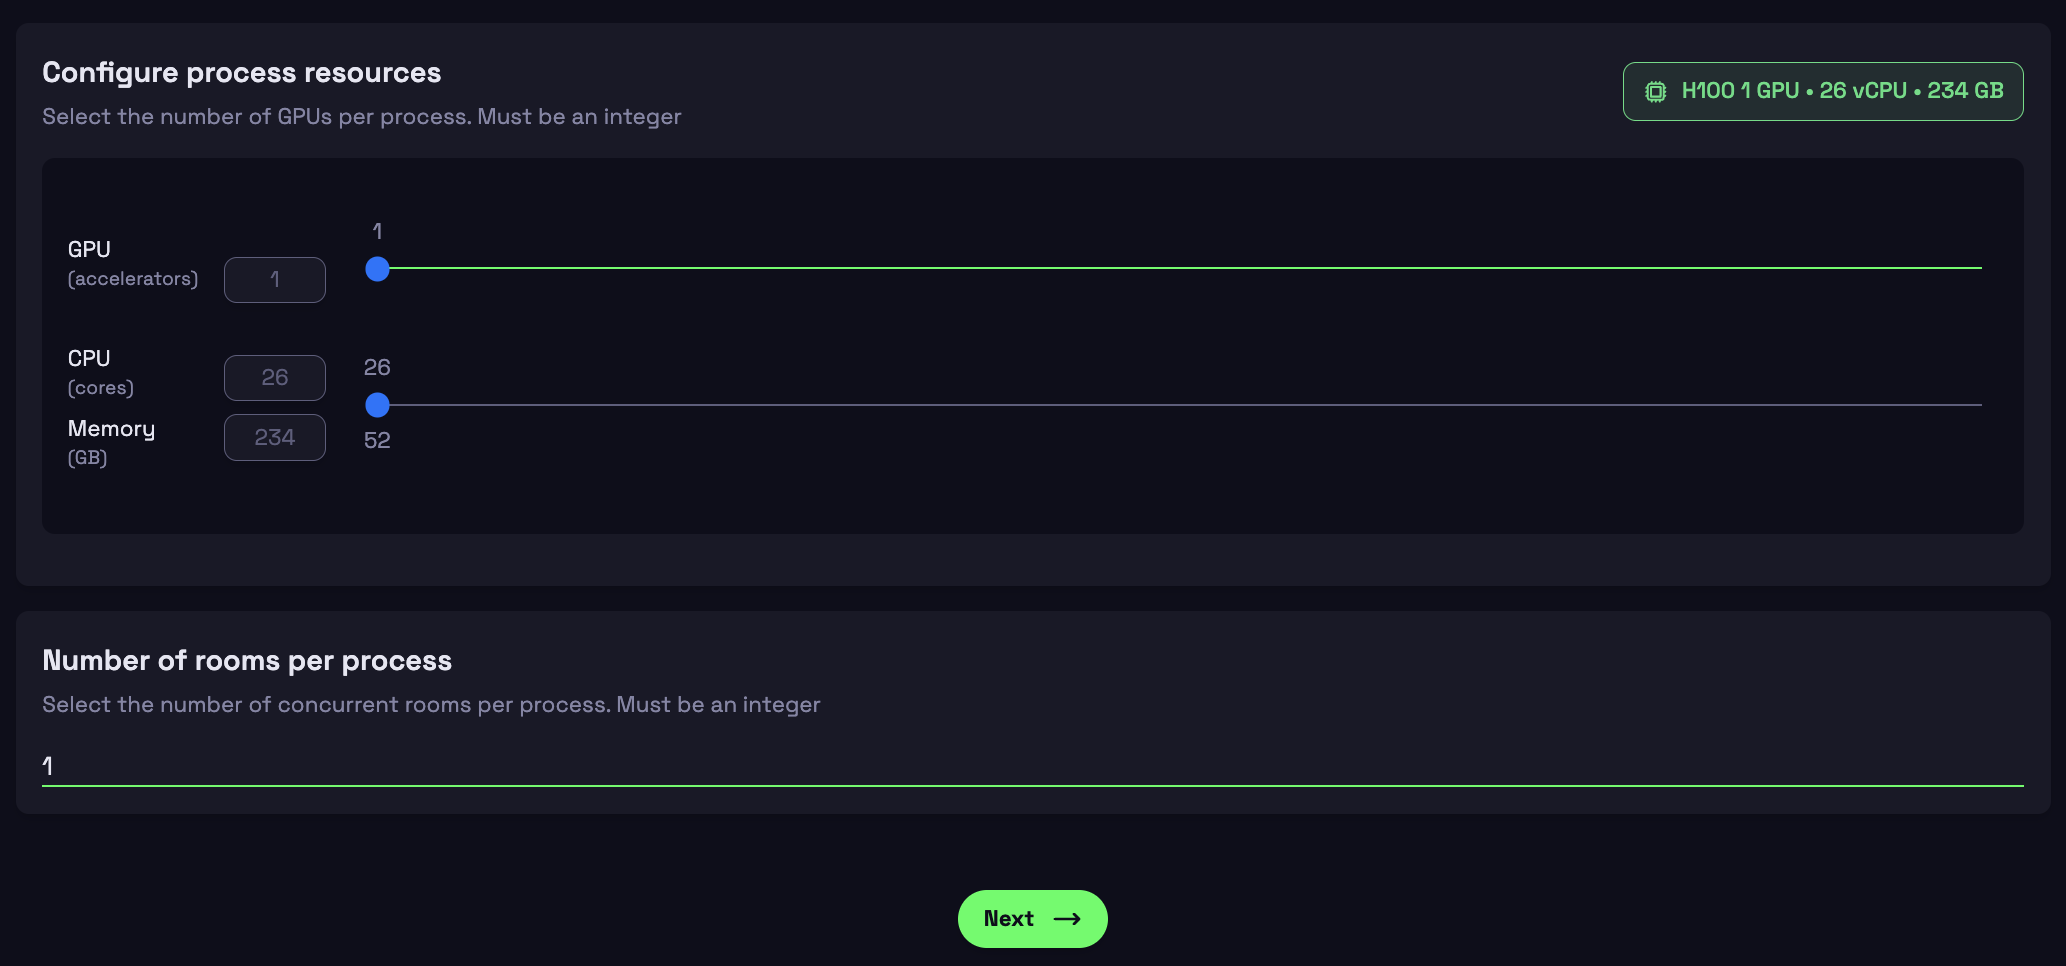Viewport: 2066px width, 966px height.
Task: Click the middle of the green GPU slider track
Action: (x=1180, y=268)
